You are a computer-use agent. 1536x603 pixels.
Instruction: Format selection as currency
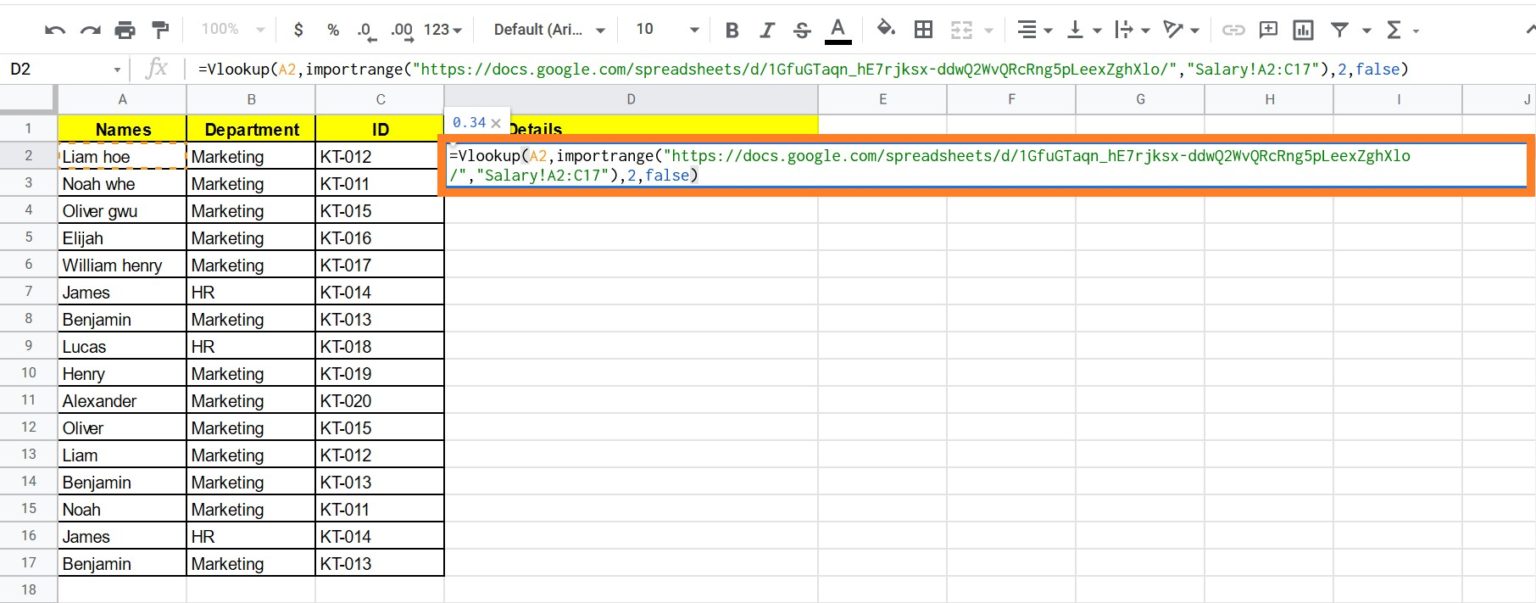tap(298, 30)
